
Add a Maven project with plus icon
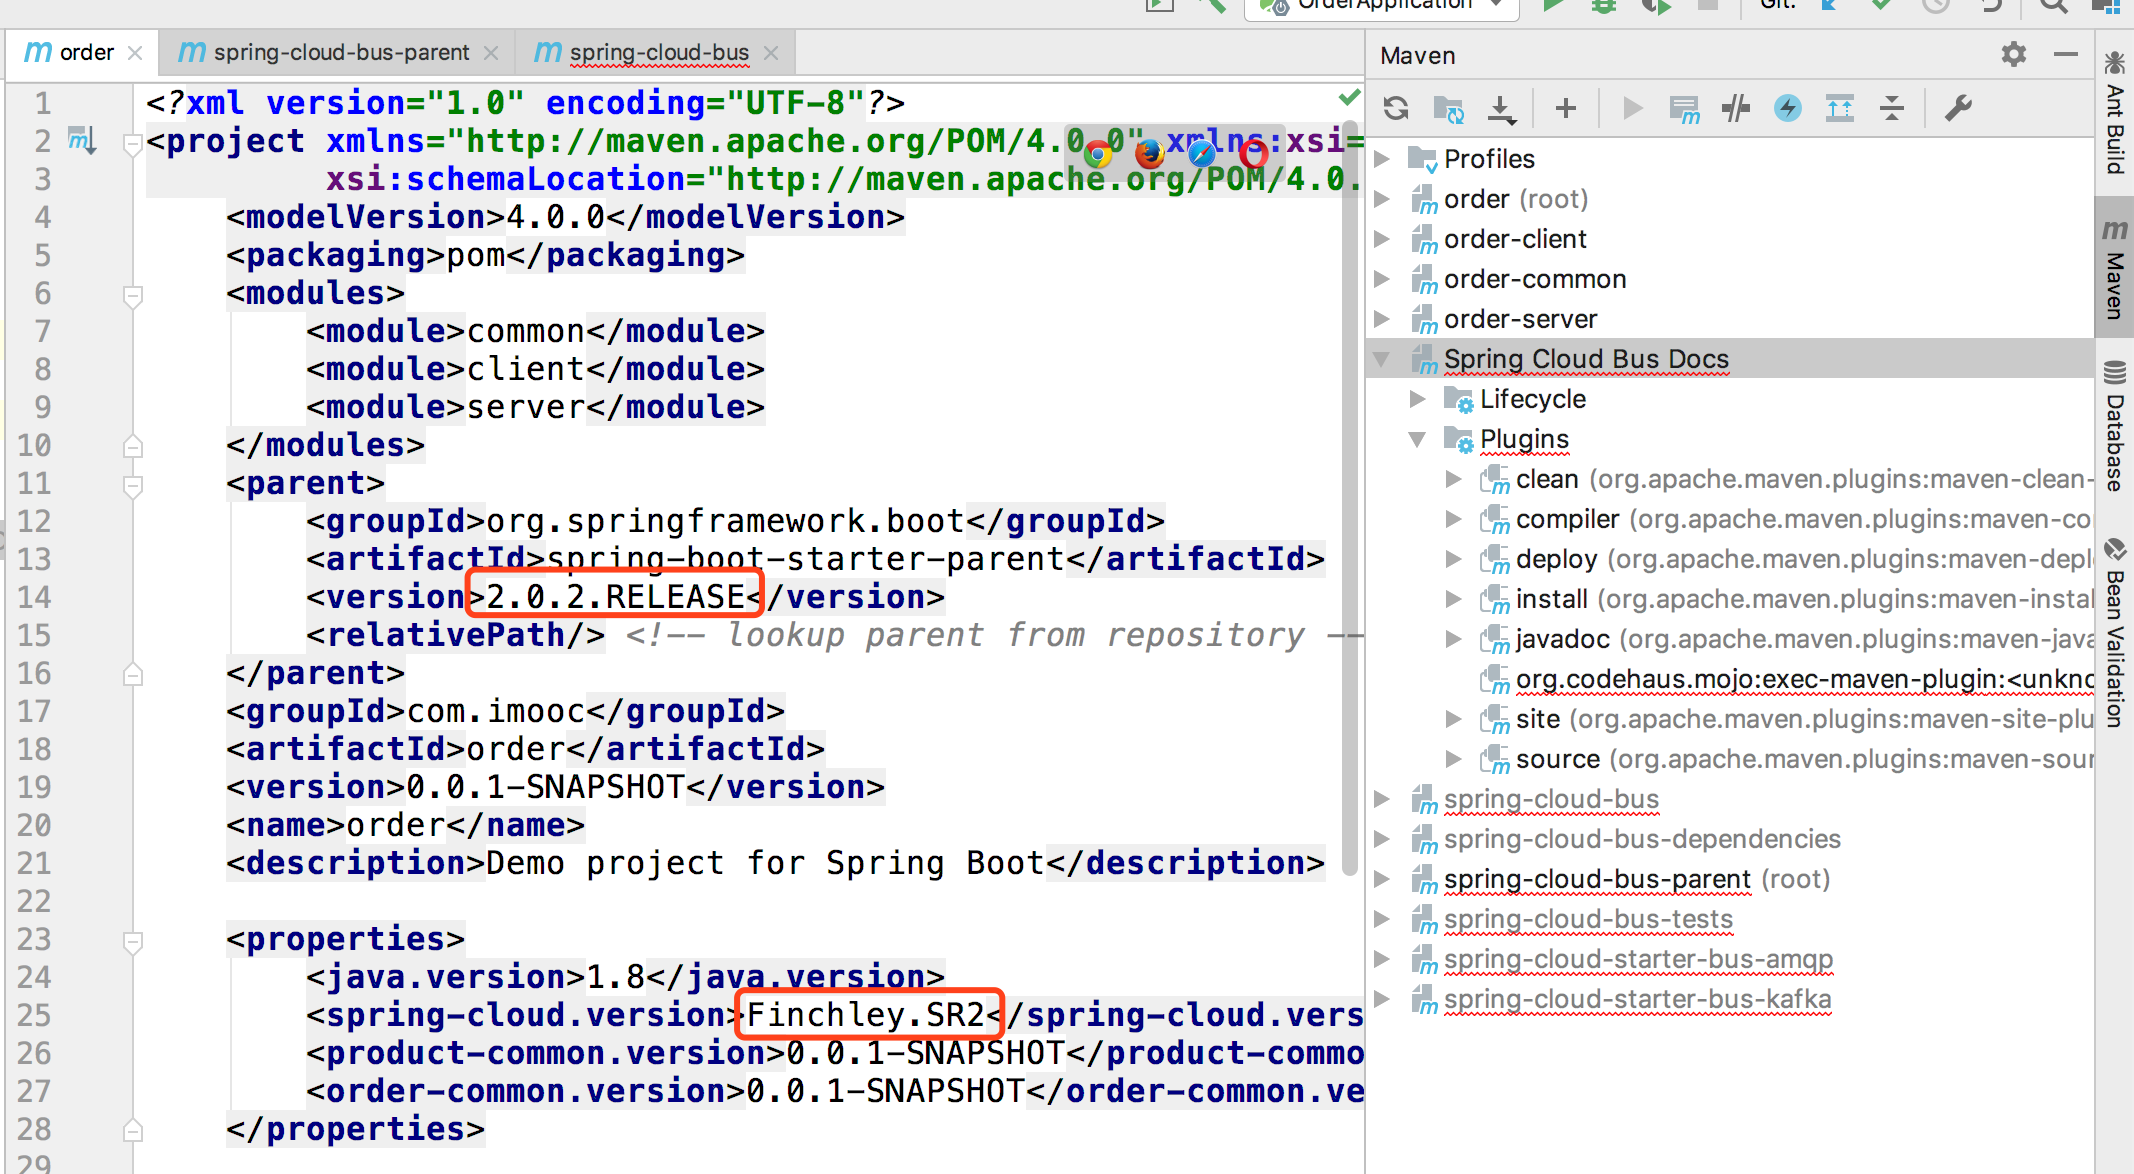click(x=1566, y=108)
